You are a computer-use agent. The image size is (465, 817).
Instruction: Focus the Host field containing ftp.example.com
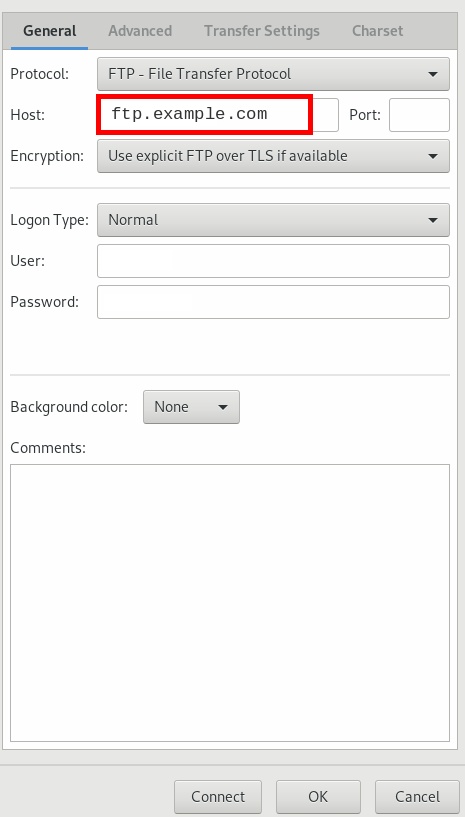218,115
